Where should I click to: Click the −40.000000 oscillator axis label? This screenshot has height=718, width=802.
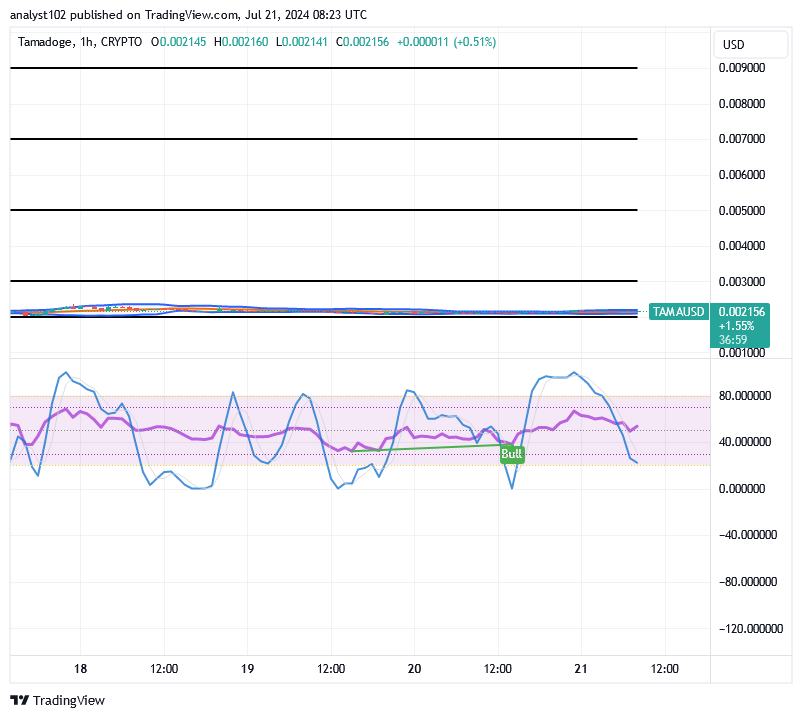[x=748, y=535]
